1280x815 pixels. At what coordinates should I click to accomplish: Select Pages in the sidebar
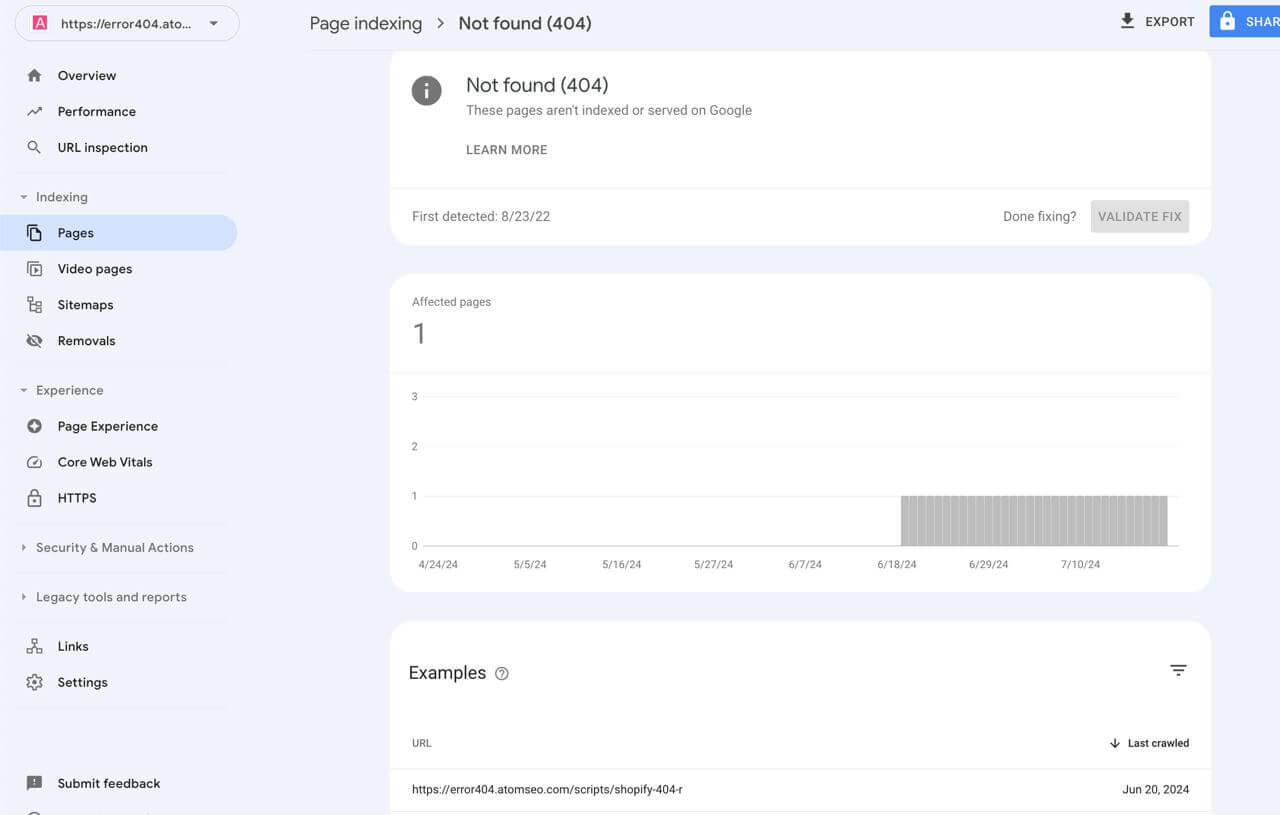click(76, 233)
